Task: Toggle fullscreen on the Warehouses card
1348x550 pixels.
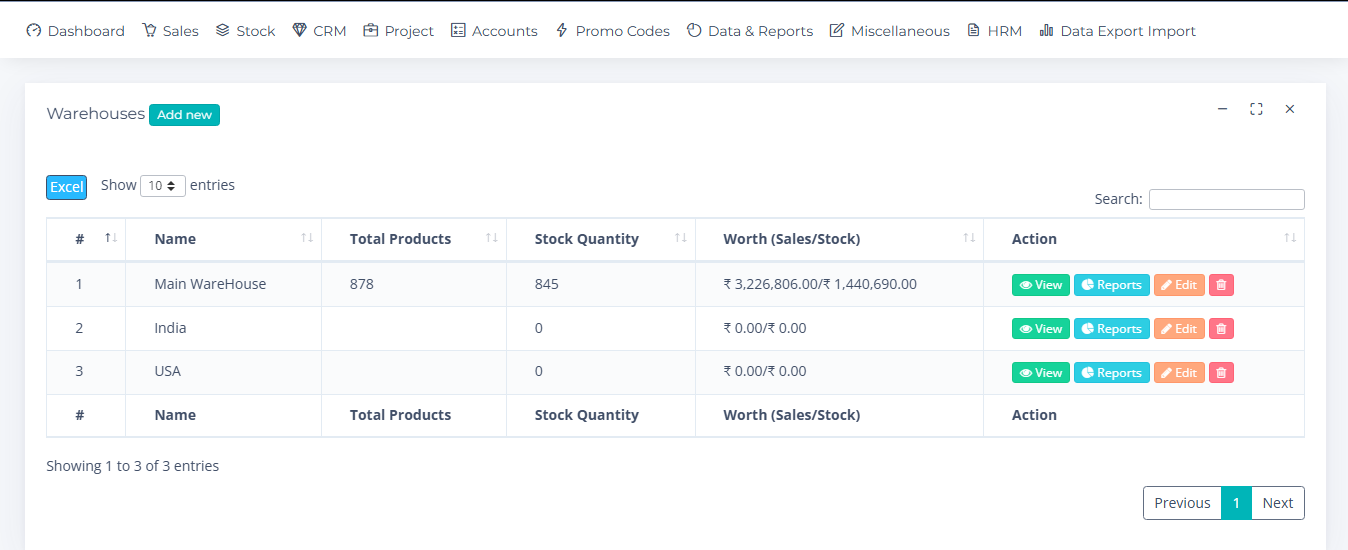Action: [x=1256, y=109]
